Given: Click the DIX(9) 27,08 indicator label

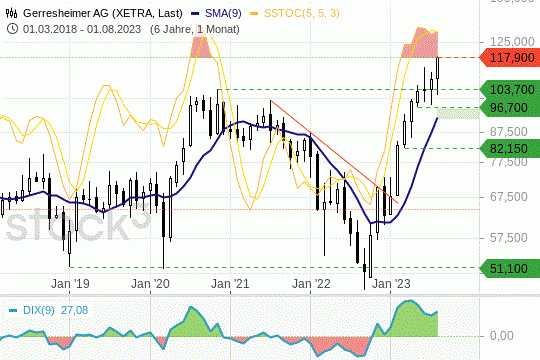Looking at the screenshot, I should click(x=55, y=310).
